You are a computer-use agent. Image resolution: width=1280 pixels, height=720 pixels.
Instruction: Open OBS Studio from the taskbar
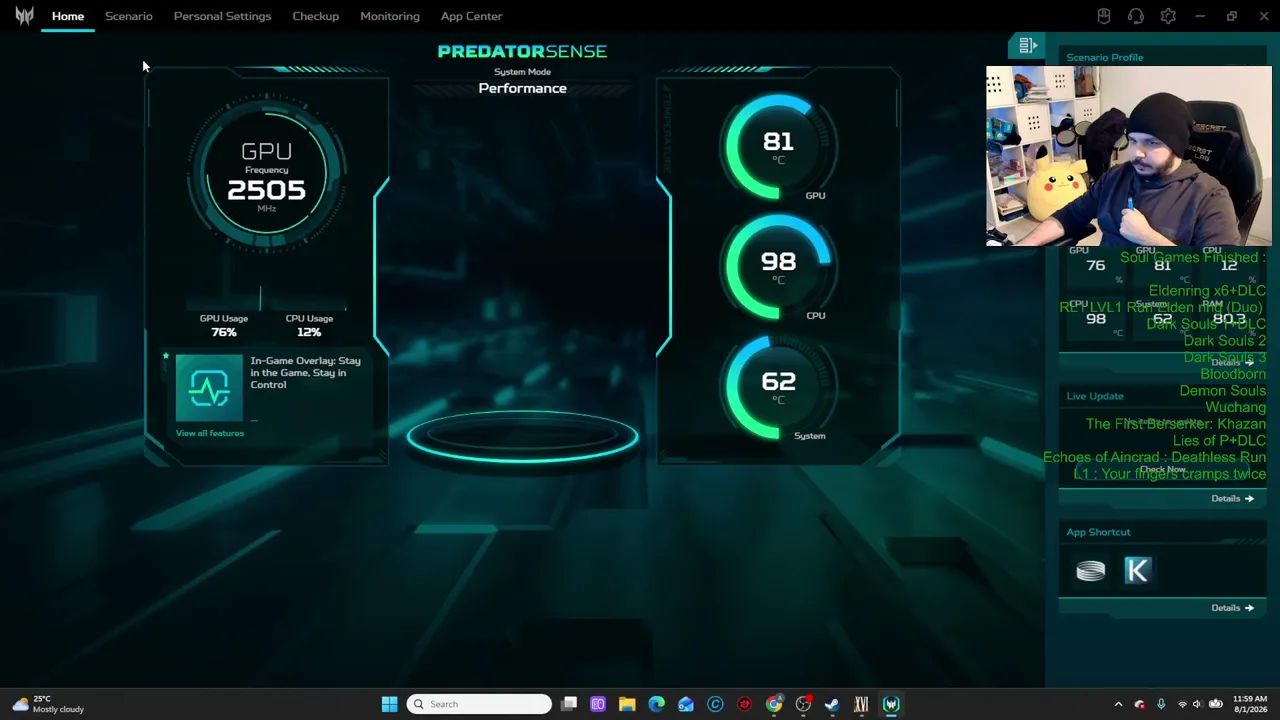[x=803, y=704]
